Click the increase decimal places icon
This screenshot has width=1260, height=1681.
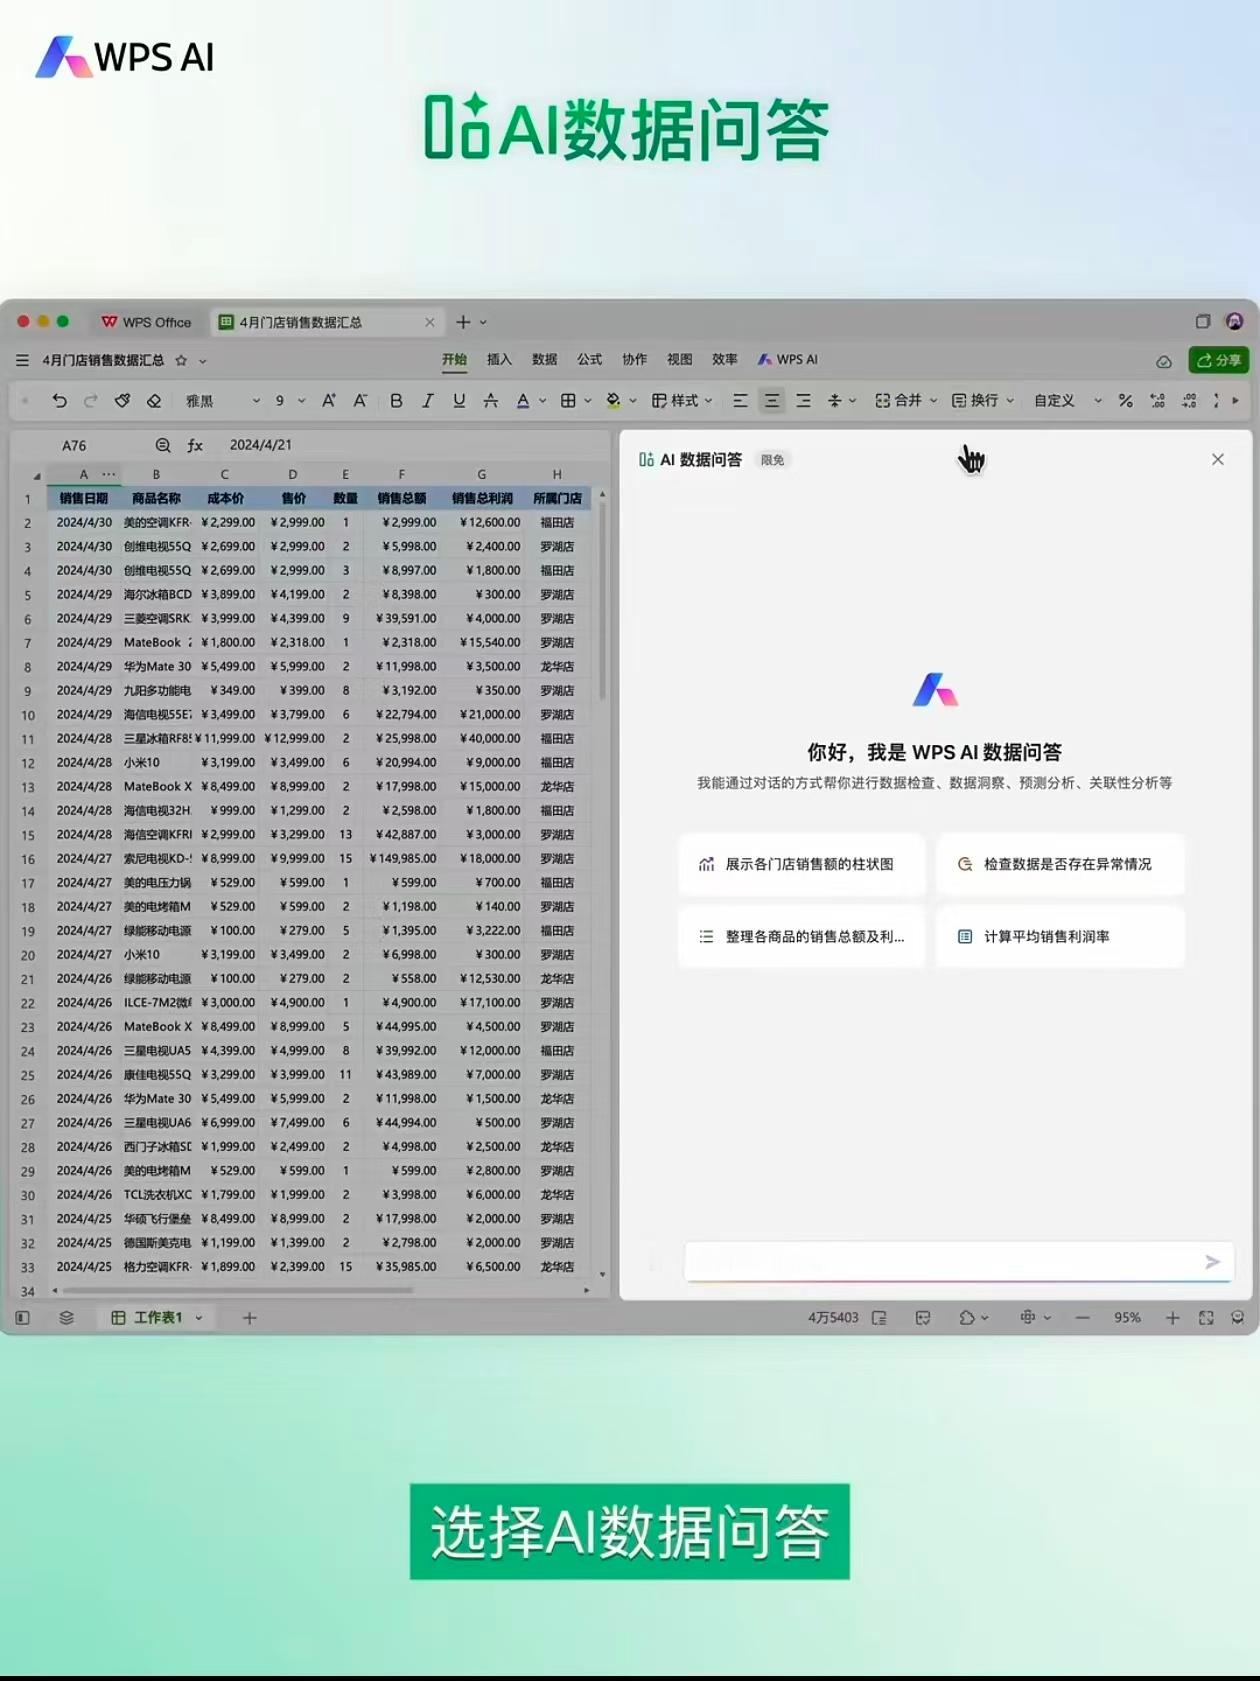(1157, 401)
